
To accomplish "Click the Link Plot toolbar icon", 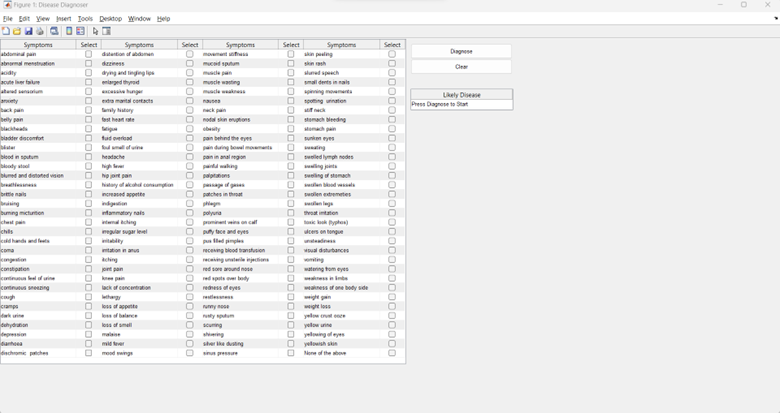I will coord(54,31).
